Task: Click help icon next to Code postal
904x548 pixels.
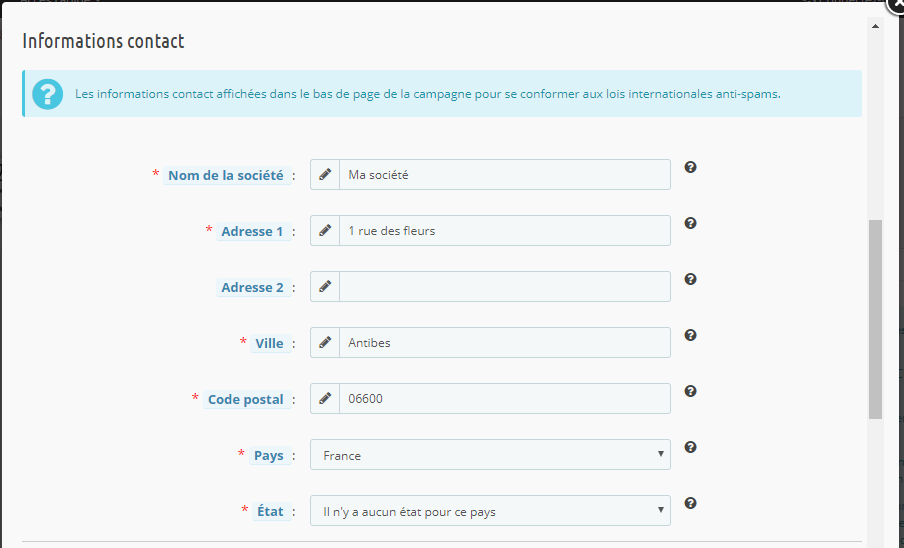Action: pyautogui.click(x=690, y=391)
